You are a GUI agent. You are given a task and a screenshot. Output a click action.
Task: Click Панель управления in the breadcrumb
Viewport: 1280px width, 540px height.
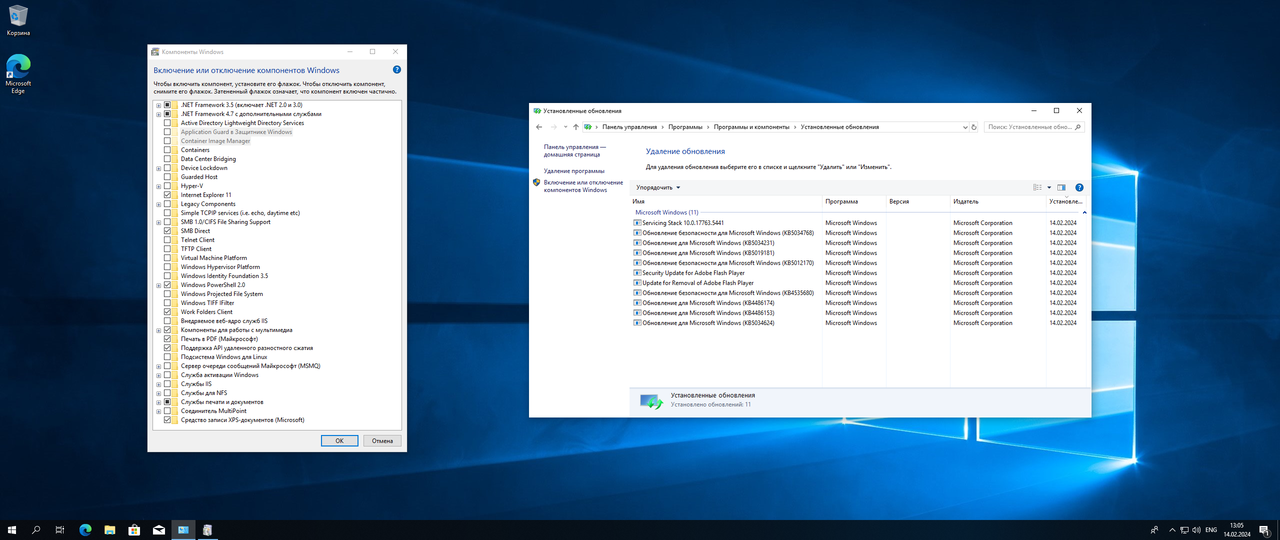coord(630,127)
